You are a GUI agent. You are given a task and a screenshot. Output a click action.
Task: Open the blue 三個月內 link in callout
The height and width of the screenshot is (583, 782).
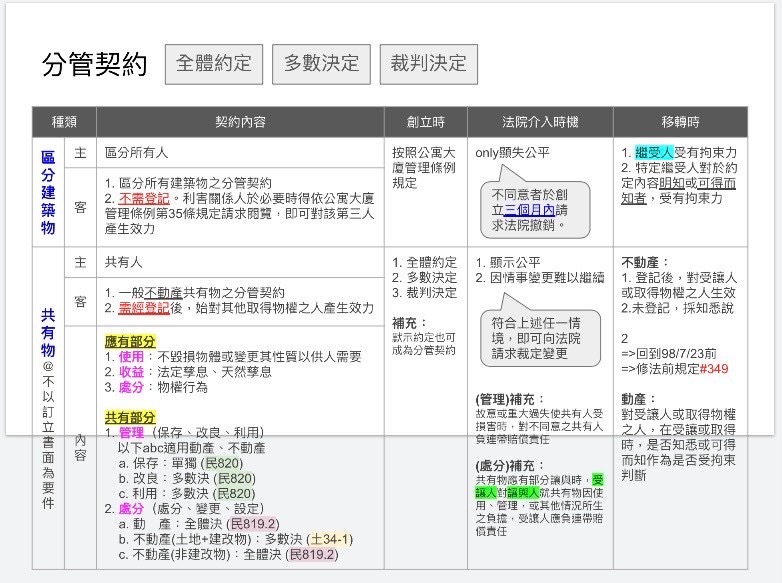coord(530,210)
